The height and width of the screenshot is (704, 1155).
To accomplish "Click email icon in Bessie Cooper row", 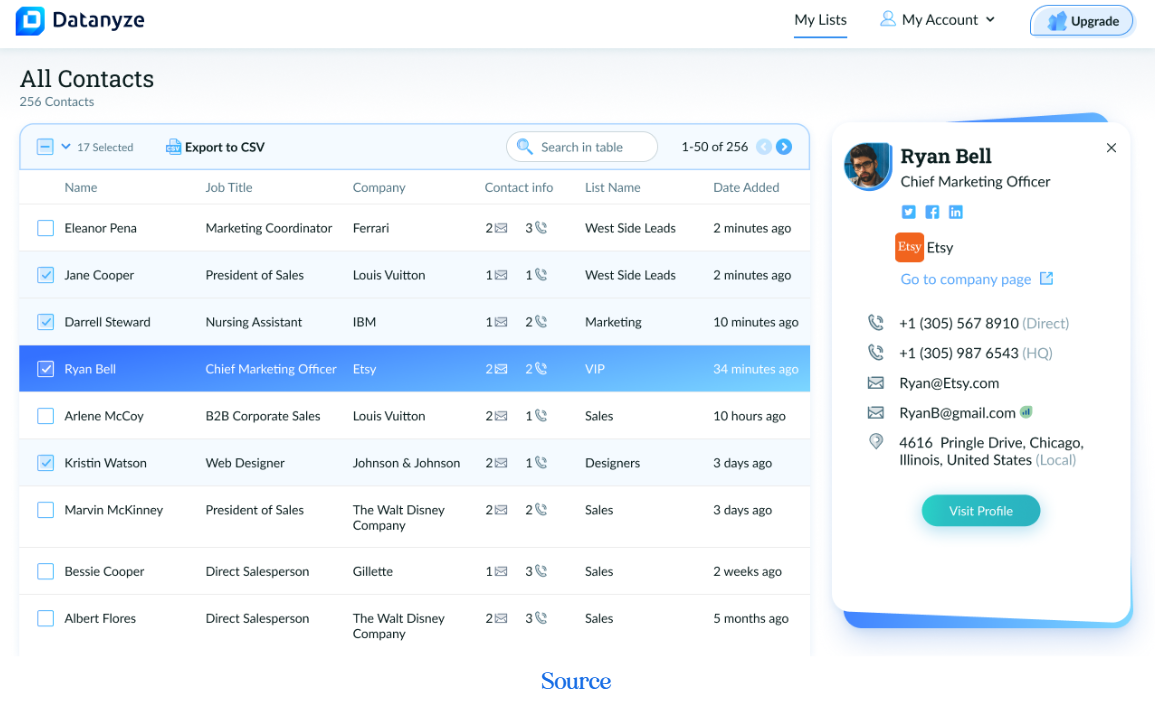I will click(501, 571).
